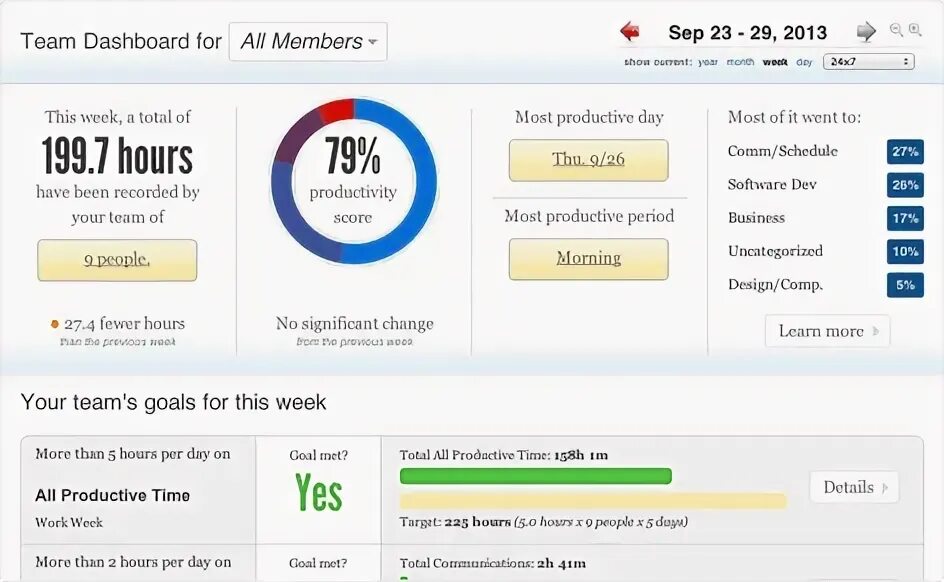
Task: Click the Business 17% badge
Action: 905,218
